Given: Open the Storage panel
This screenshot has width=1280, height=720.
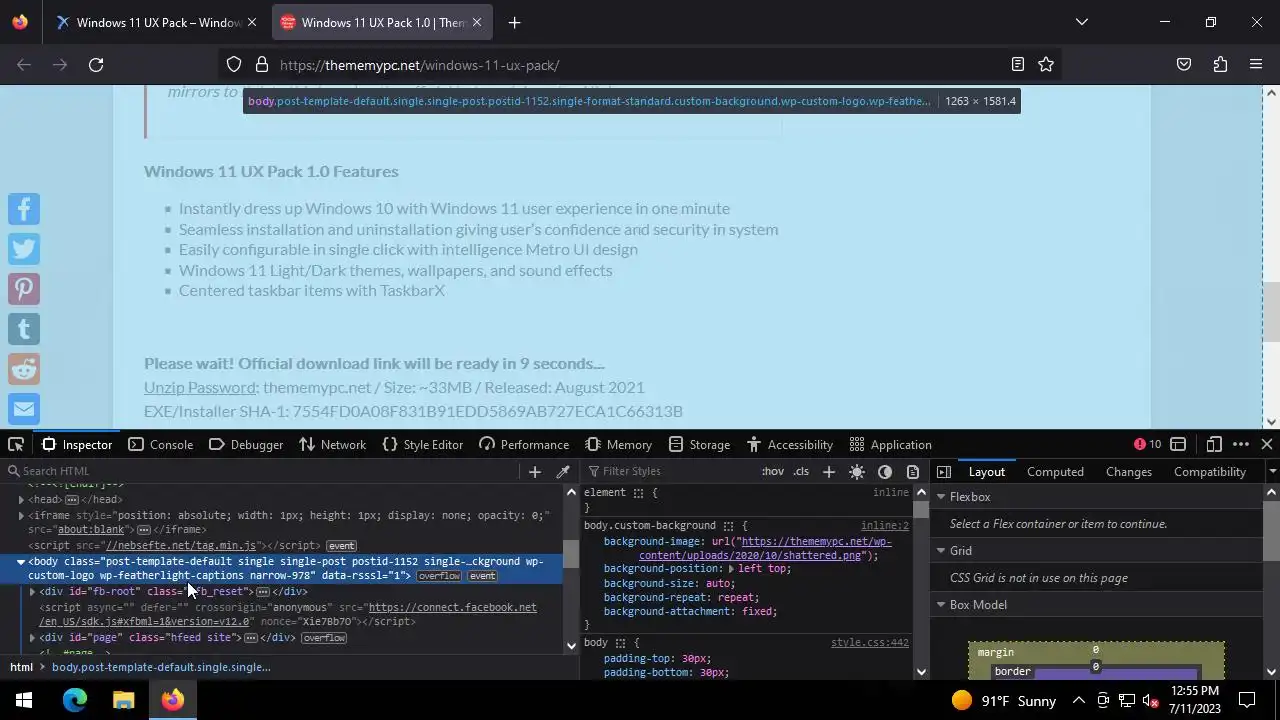Looking at the screenshot, I should click(699, 444).
